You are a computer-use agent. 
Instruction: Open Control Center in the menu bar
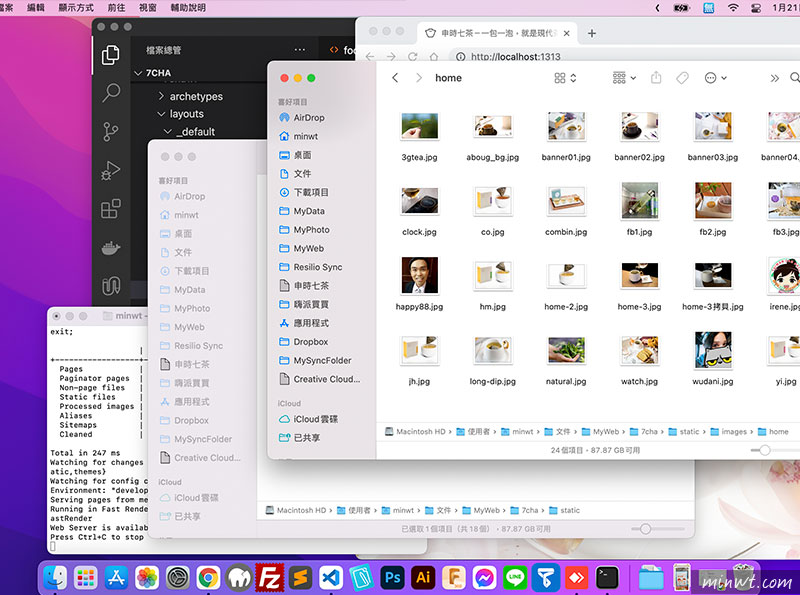pyautogui.click(x=757, y=8)
